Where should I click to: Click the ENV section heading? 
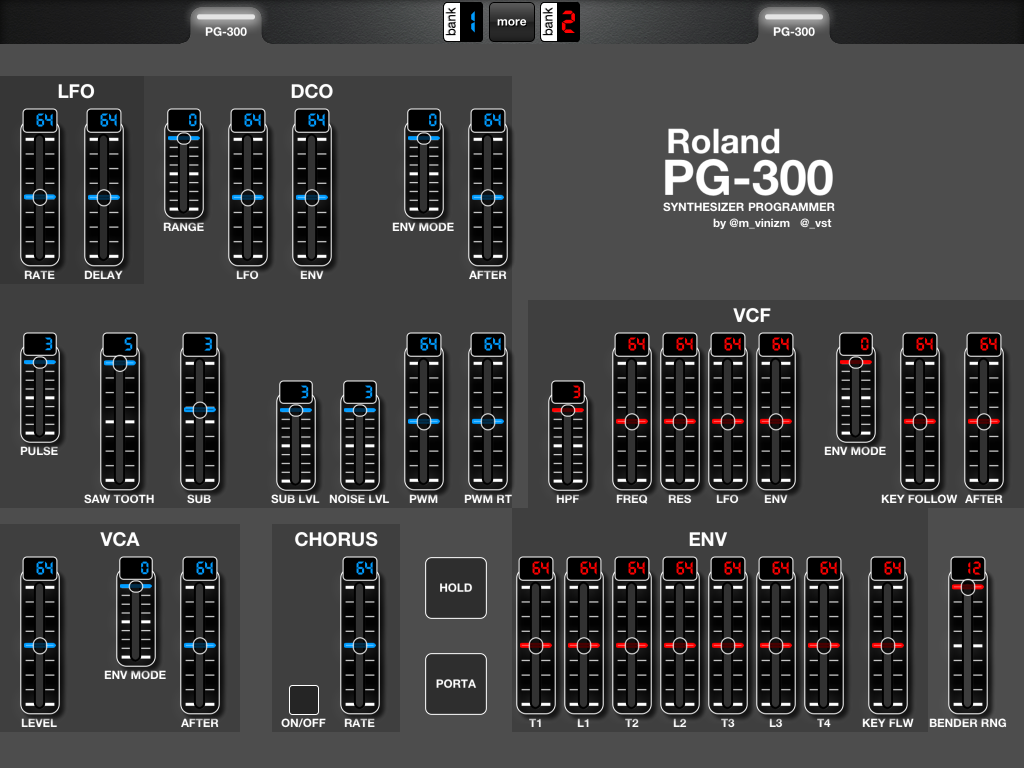pyautogui.click(x=707, y=539)
